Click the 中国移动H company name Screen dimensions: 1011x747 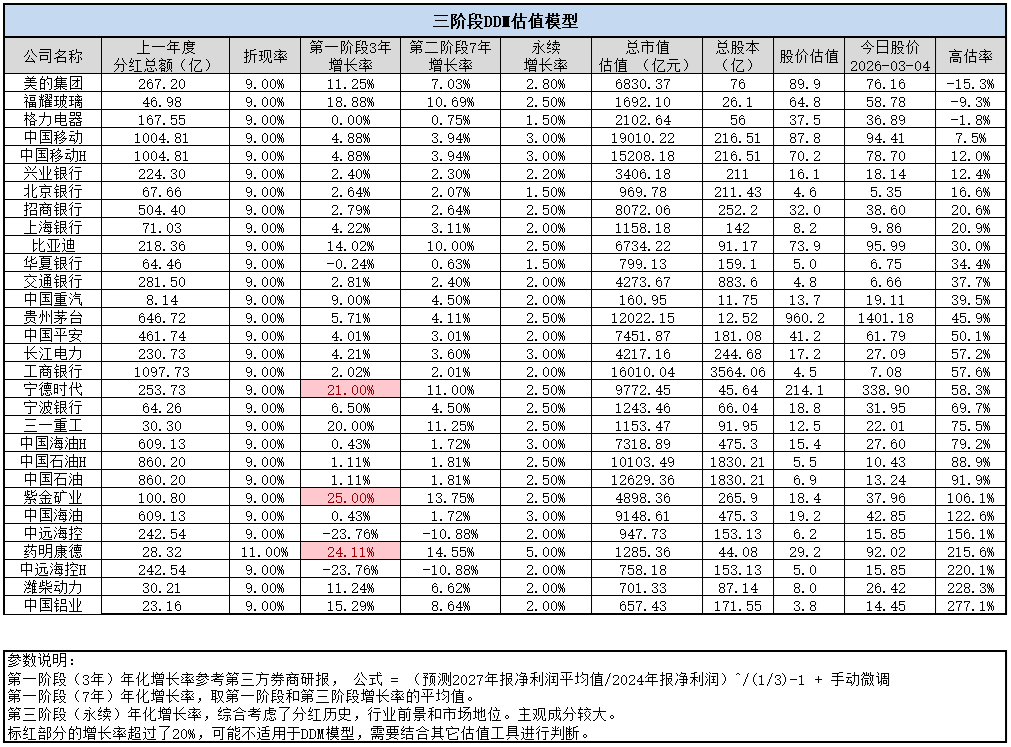point(53,155)
